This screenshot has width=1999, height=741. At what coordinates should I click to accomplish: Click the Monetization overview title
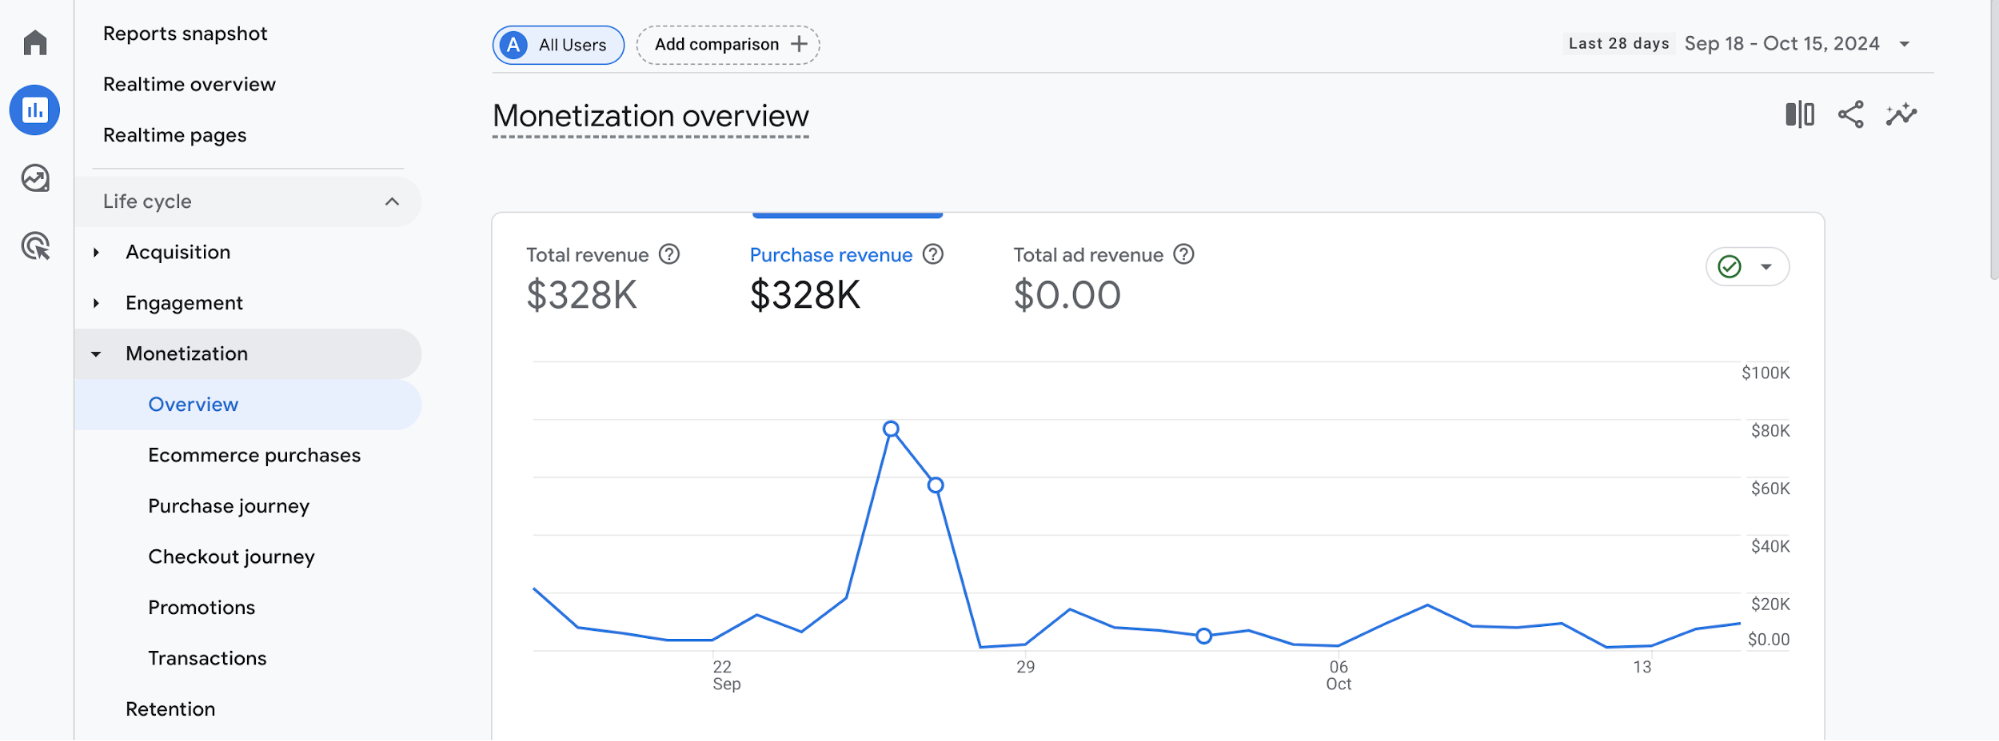pyautogui.click(x=651, y=116)
